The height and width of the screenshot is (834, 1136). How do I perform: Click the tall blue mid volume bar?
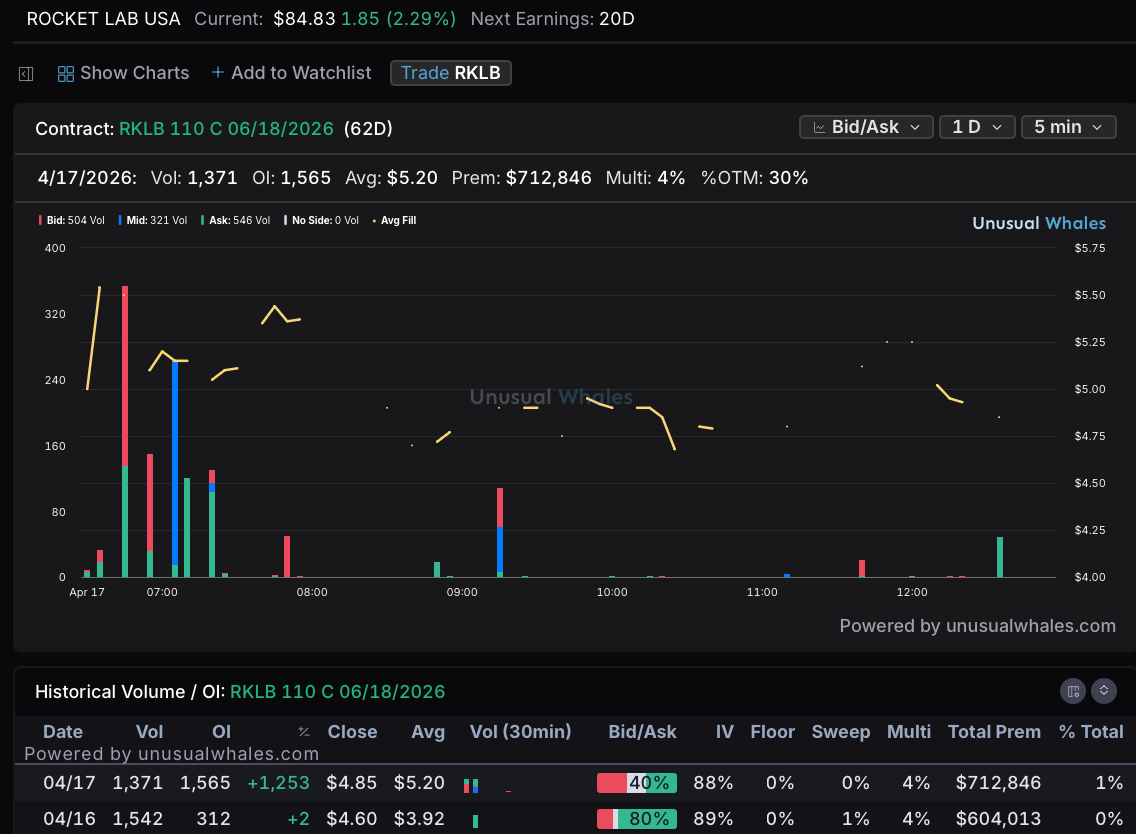click(175, 463)
